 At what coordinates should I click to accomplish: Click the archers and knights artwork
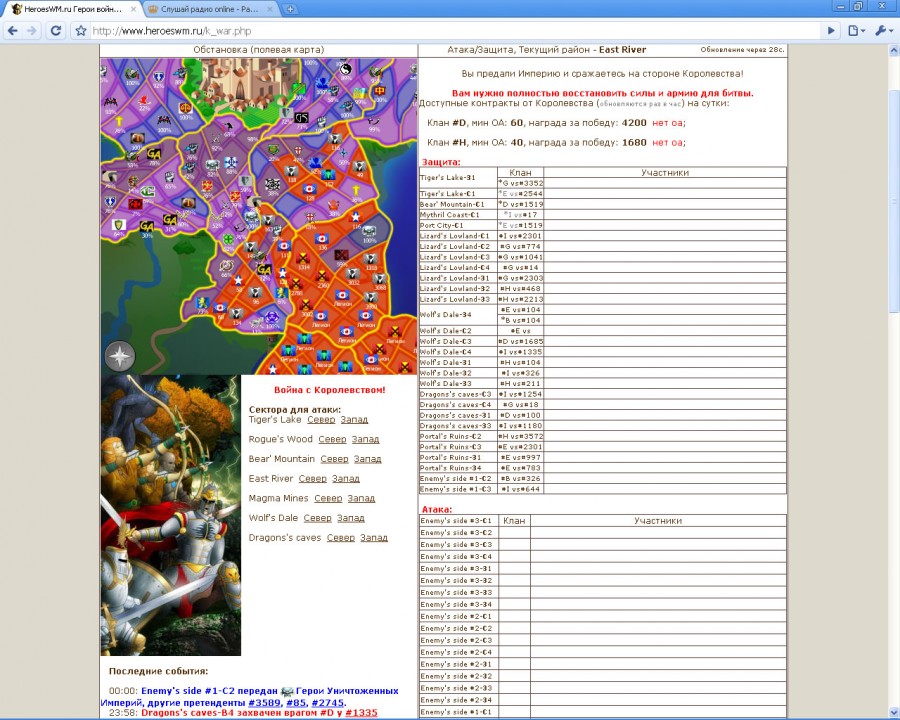pos(170,515)
